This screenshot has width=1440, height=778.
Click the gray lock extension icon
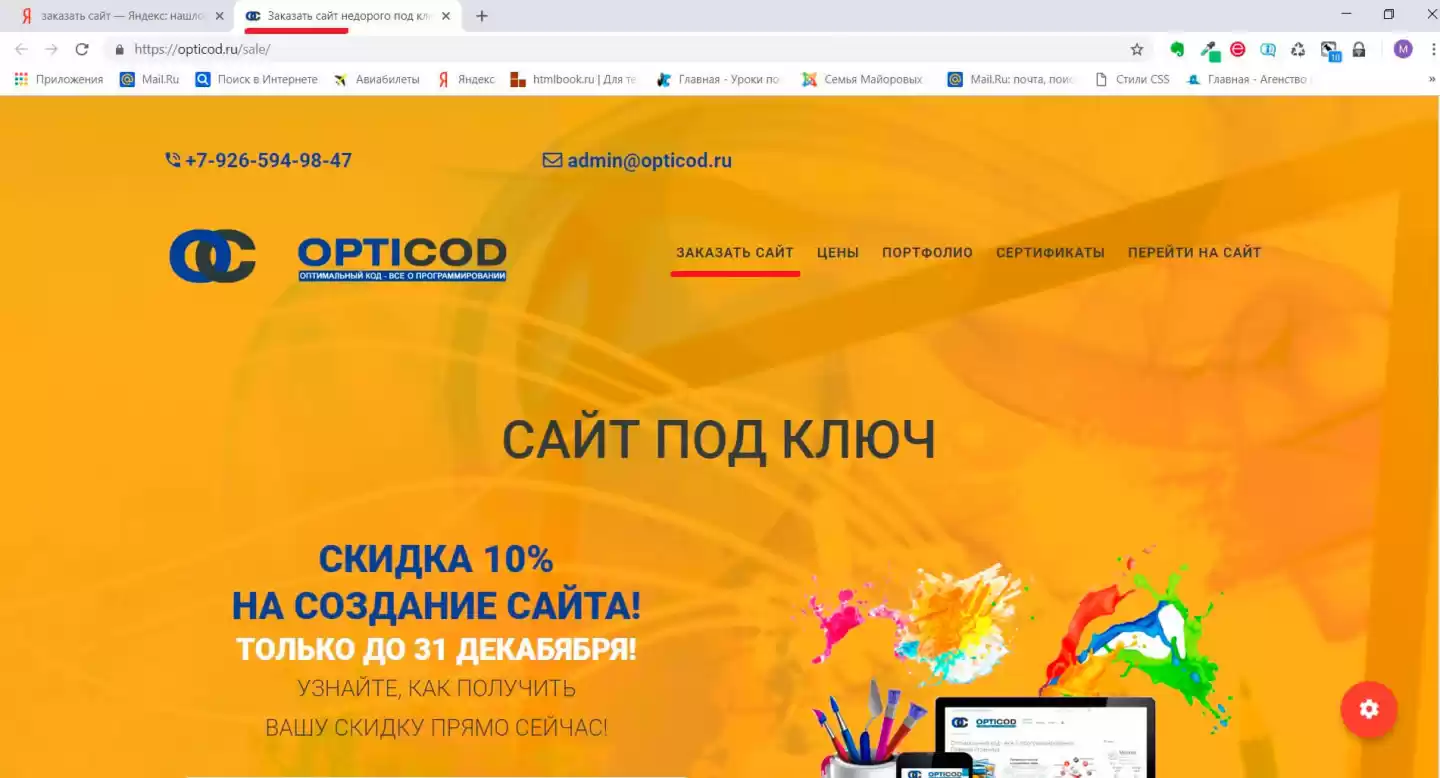coord(1359,49)
